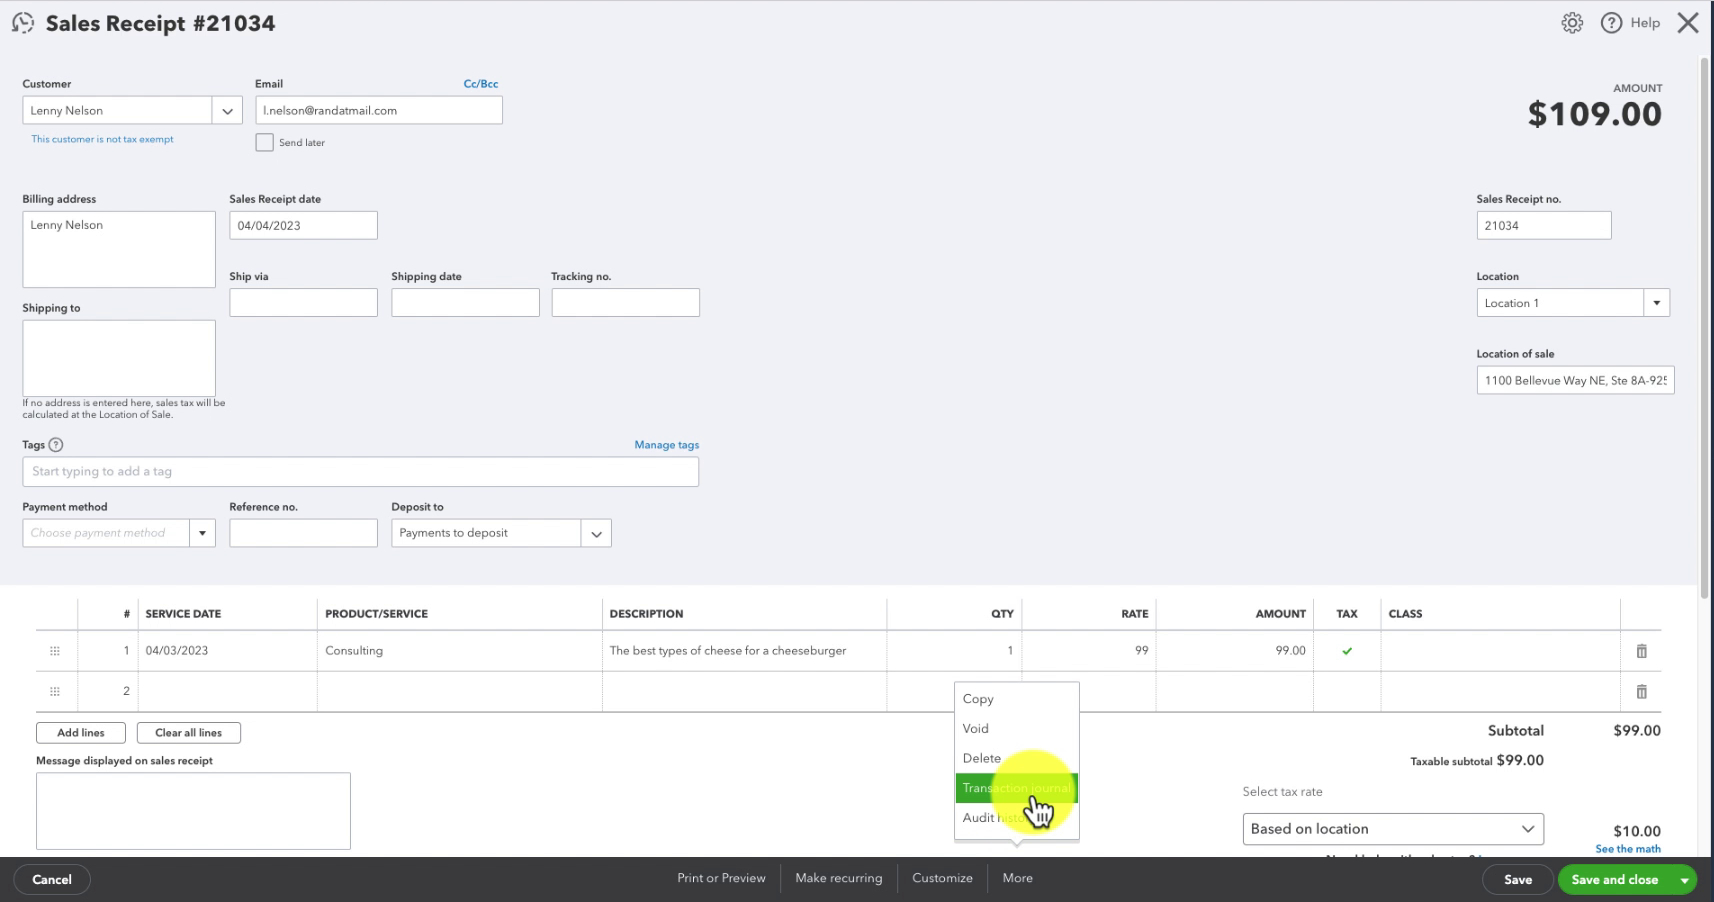The image size is (1714, 902).
Task: Click the Tags help question icon
Action: pyautogui.click(x=56, y=445)
